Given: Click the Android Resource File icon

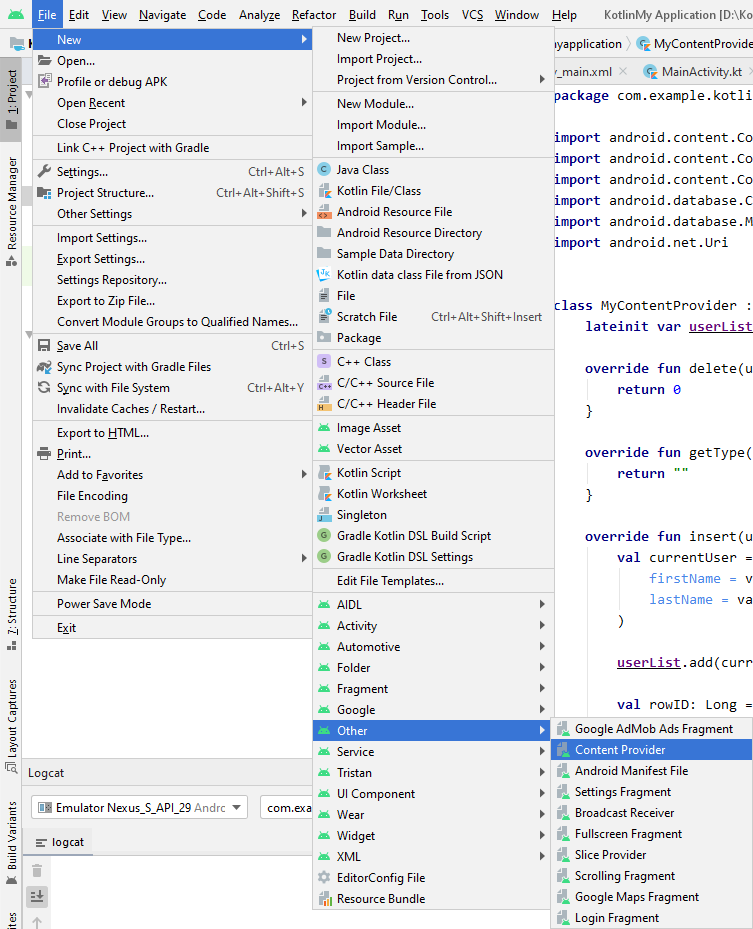Looking at the screenshot, I should [x=324, y=212].
